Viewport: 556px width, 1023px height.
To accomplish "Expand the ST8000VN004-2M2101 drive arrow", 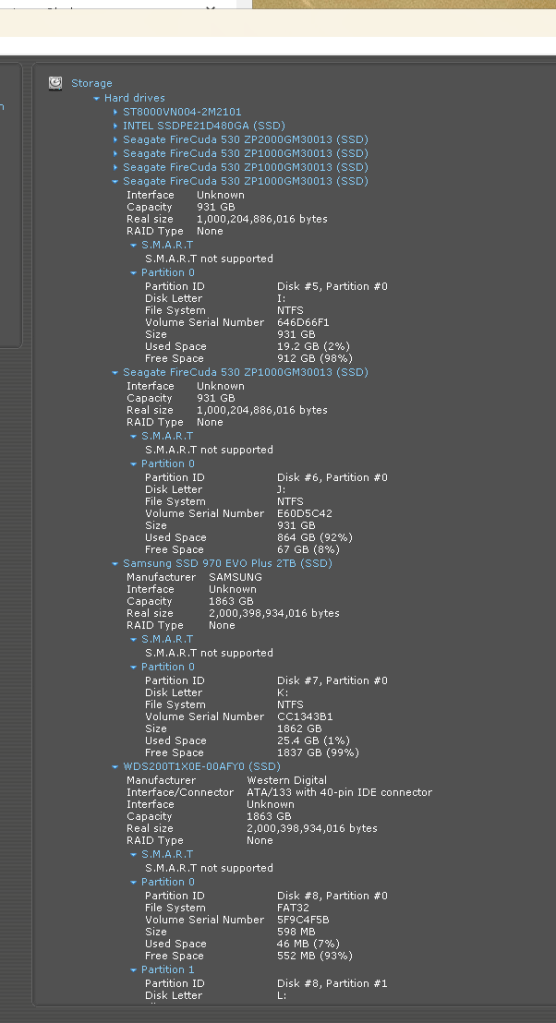I will (116, 112).
